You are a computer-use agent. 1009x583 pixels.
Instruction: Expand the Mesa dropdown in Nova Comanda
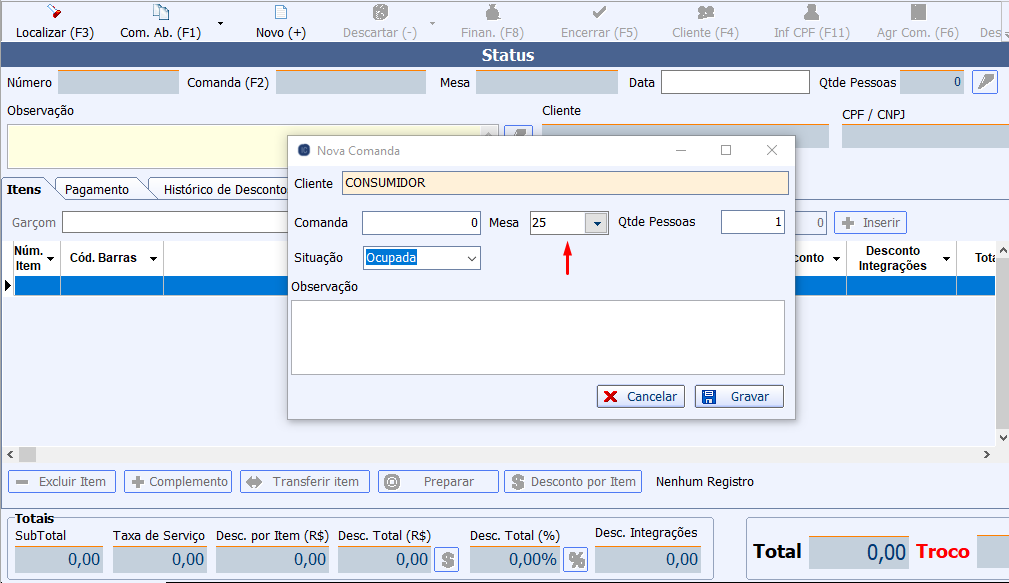tap(596, 223)
